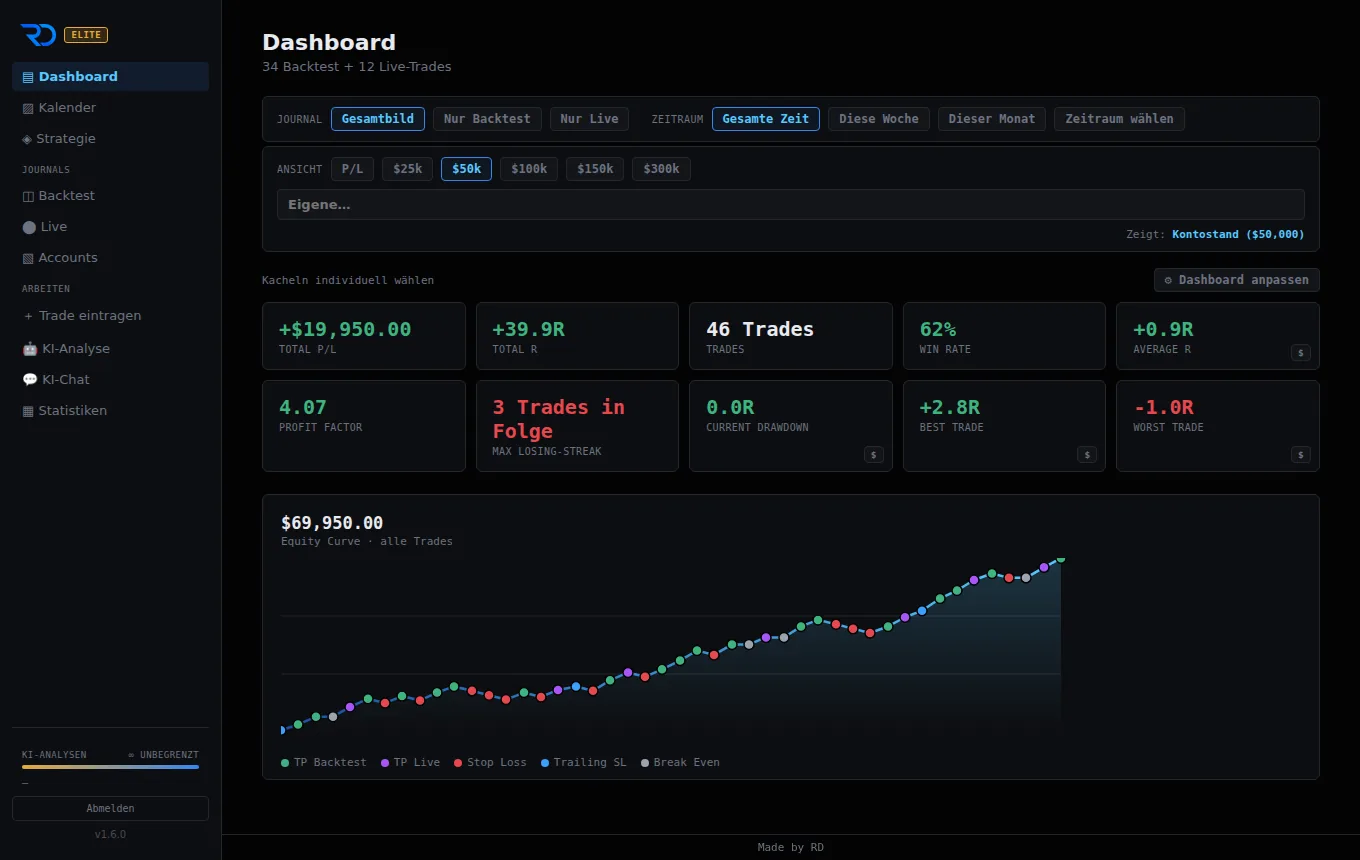Click the $69,950.00 equity value
Viewport: 1360px width, 860px height.
332,523
